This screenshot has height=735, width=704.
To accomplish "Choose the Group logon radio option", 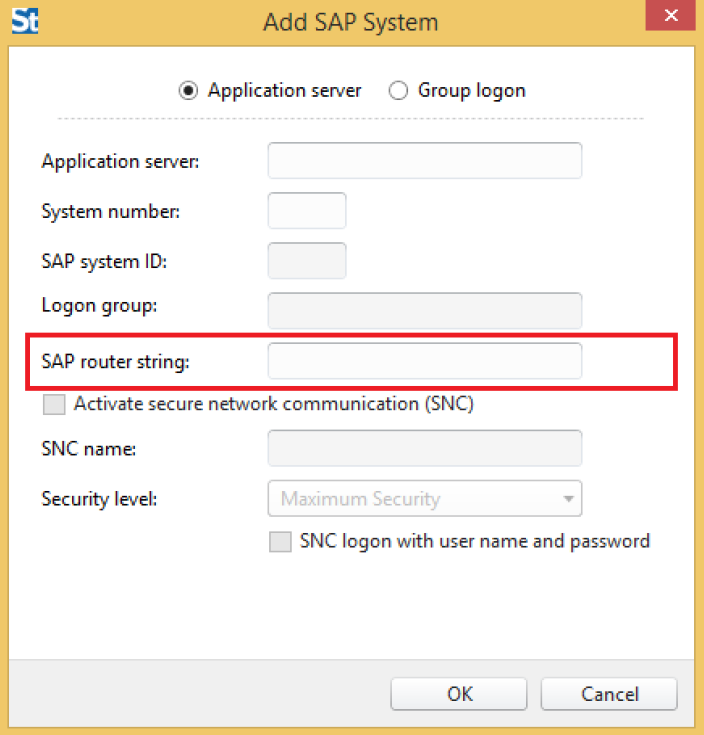I will (398, 90).
